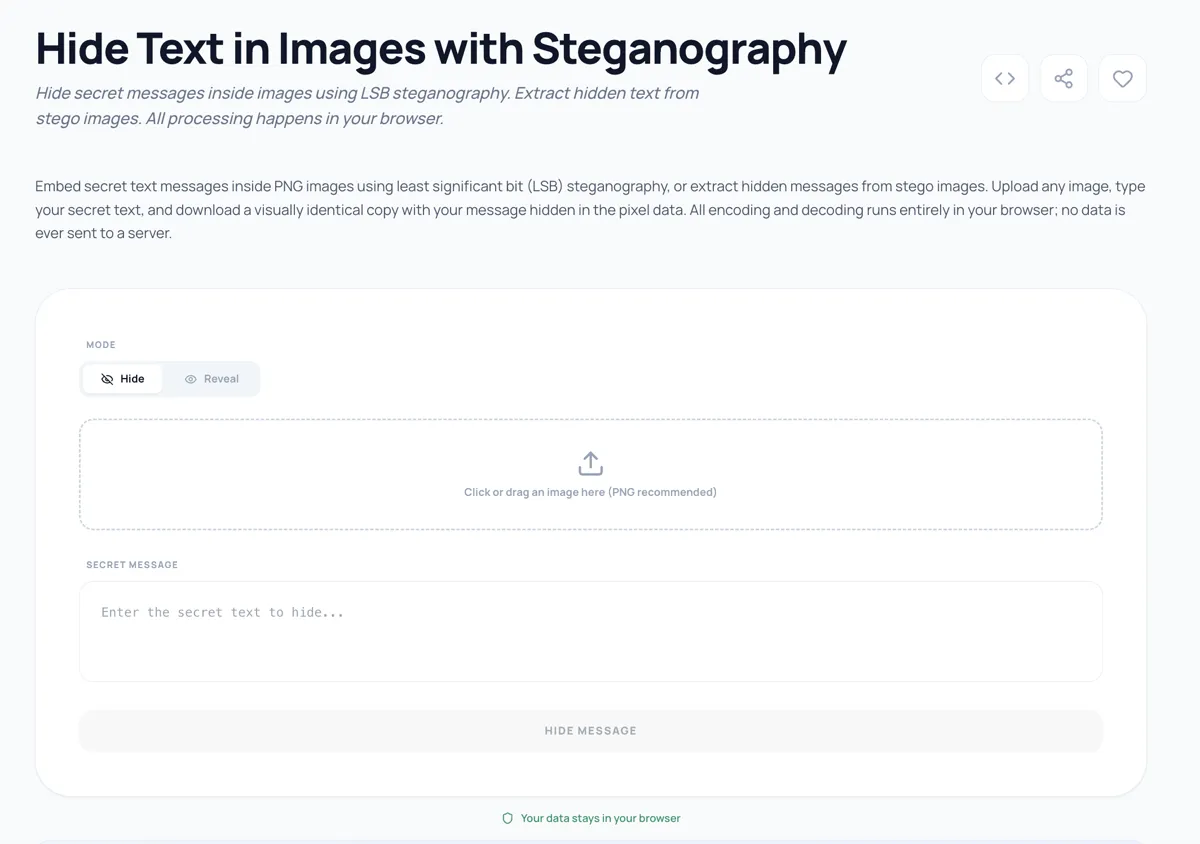1200x844 pixels.
Task: Click the upload arrow icon
Action: [x=590, y=464]
